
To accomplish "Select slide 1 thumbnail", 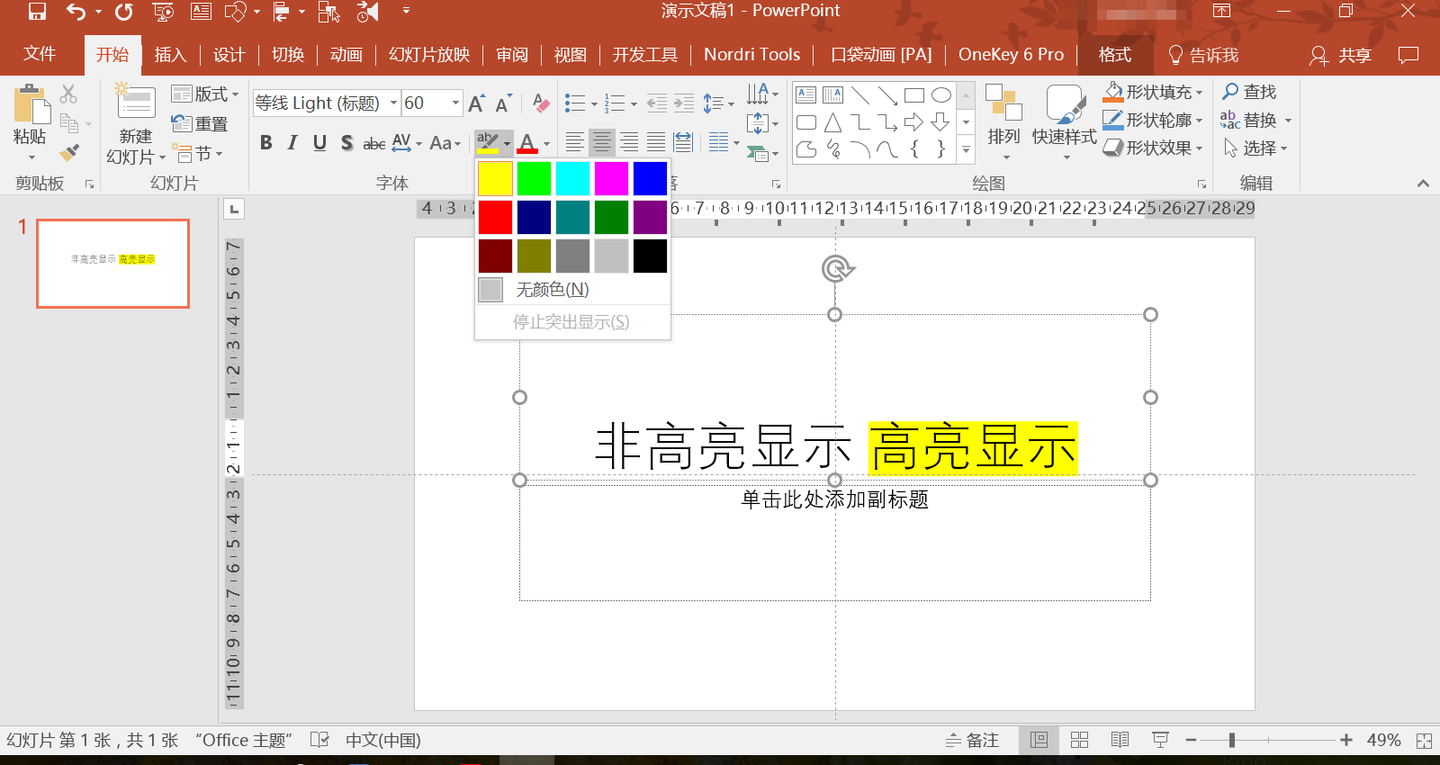I will [113, 264].
